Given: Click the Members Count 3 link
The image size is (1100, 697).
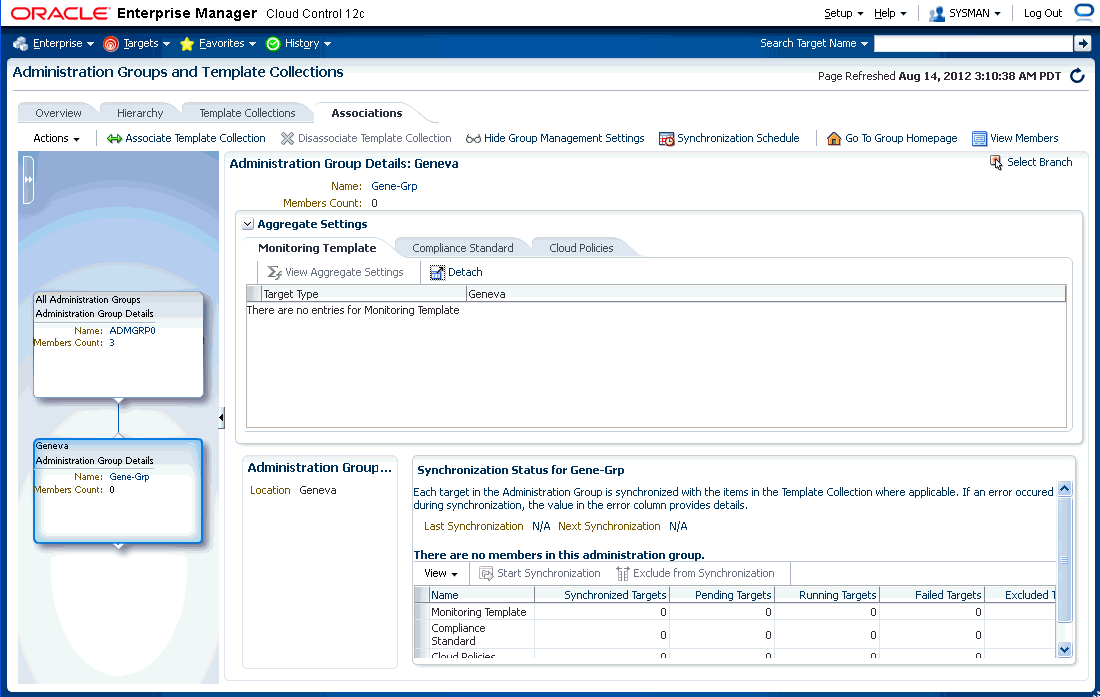Looking at the screenshot, I should click(x=112, y=343).
